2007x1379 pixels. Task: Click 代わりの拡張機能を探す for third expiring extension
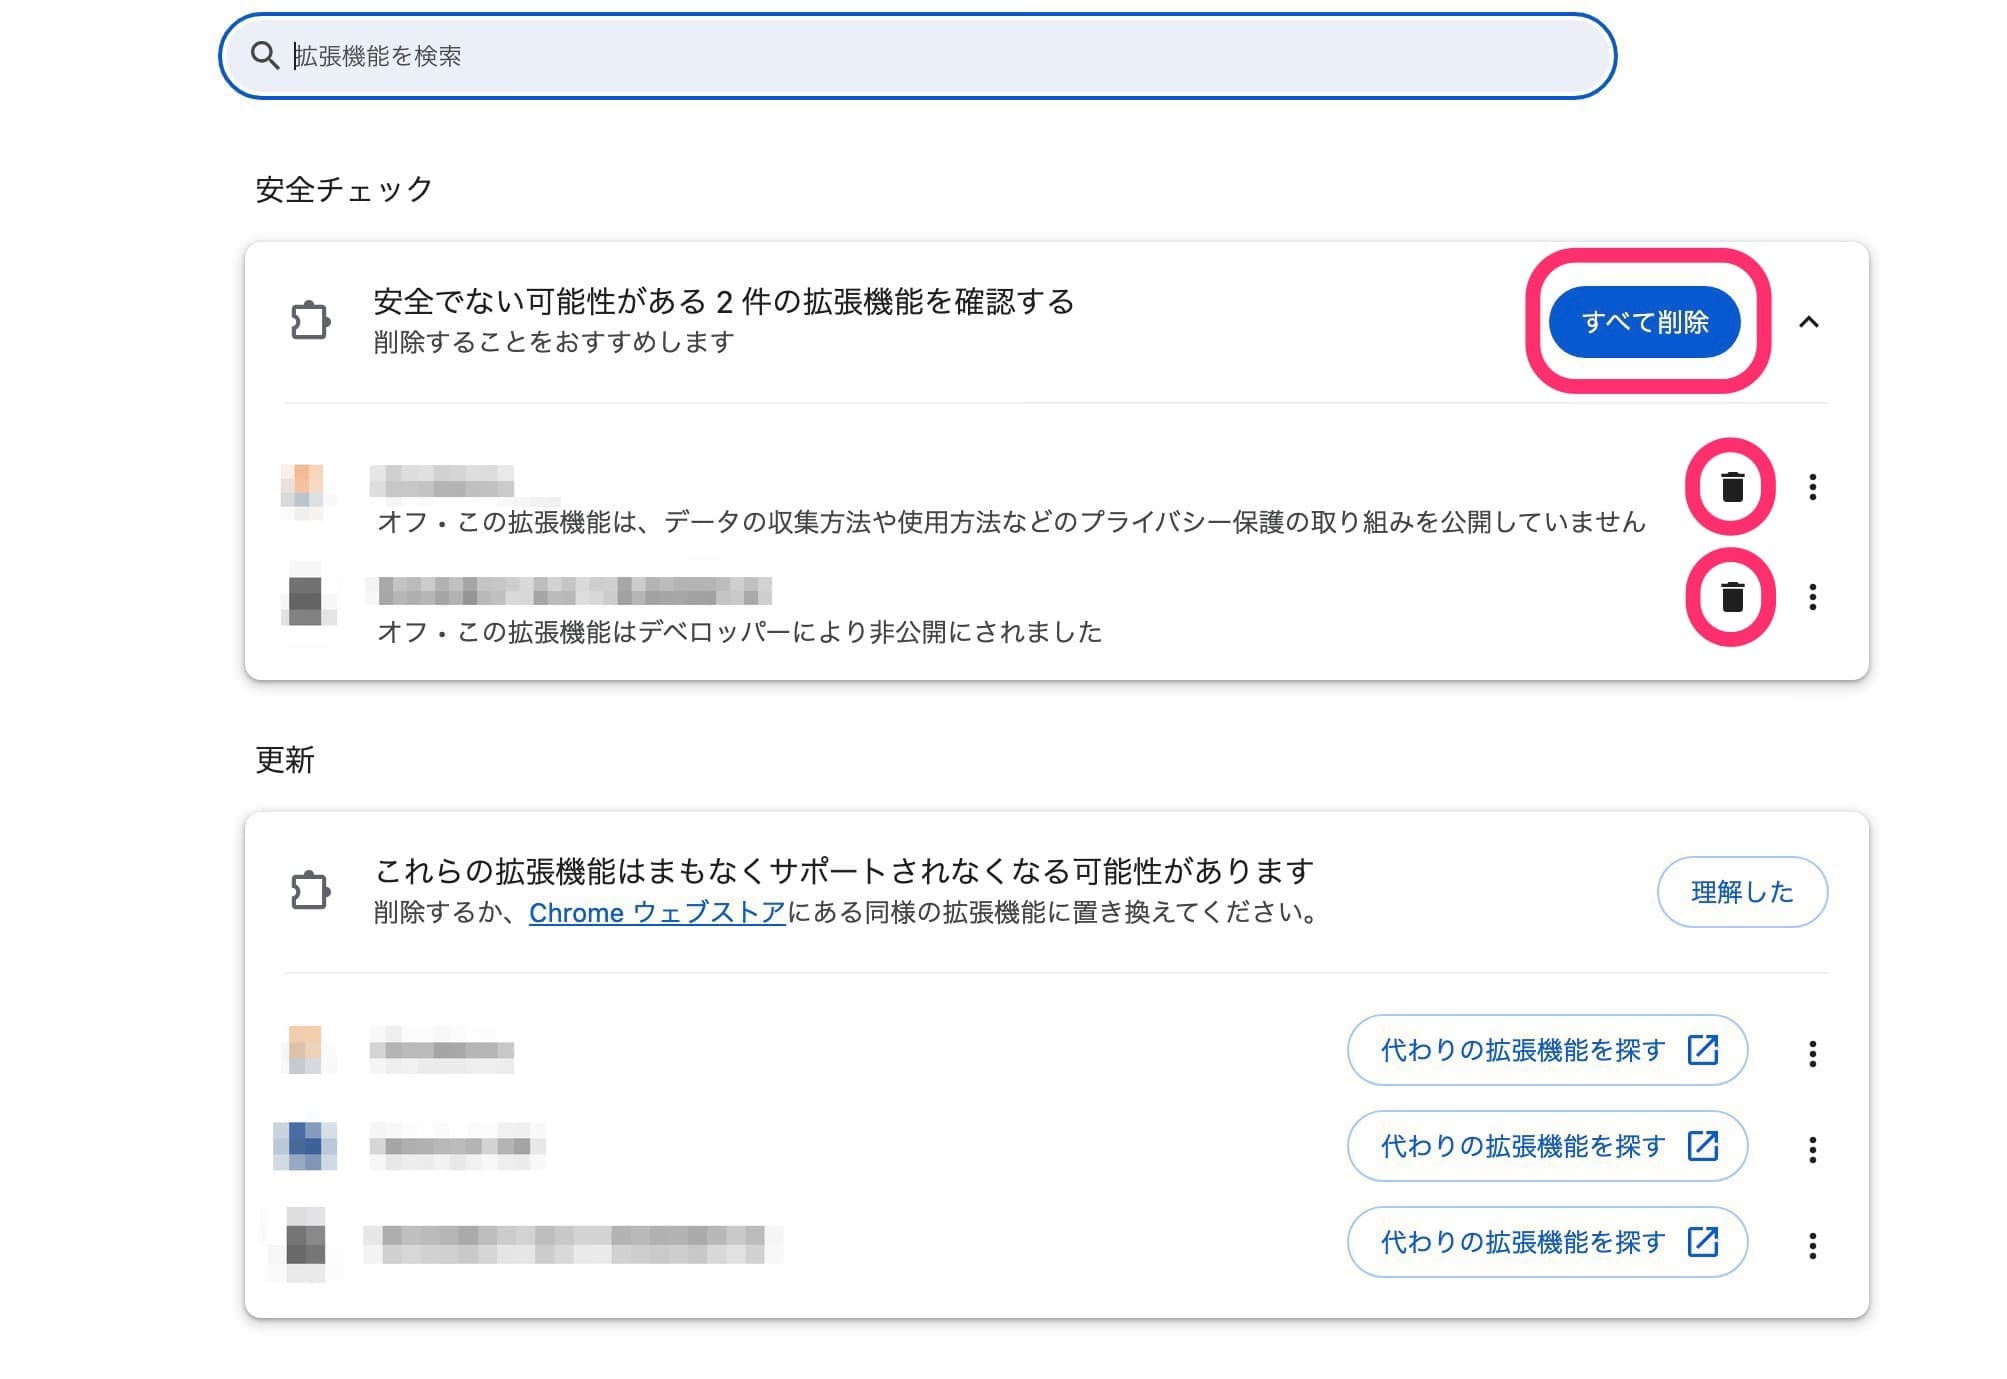(x=1546, y=1242)
